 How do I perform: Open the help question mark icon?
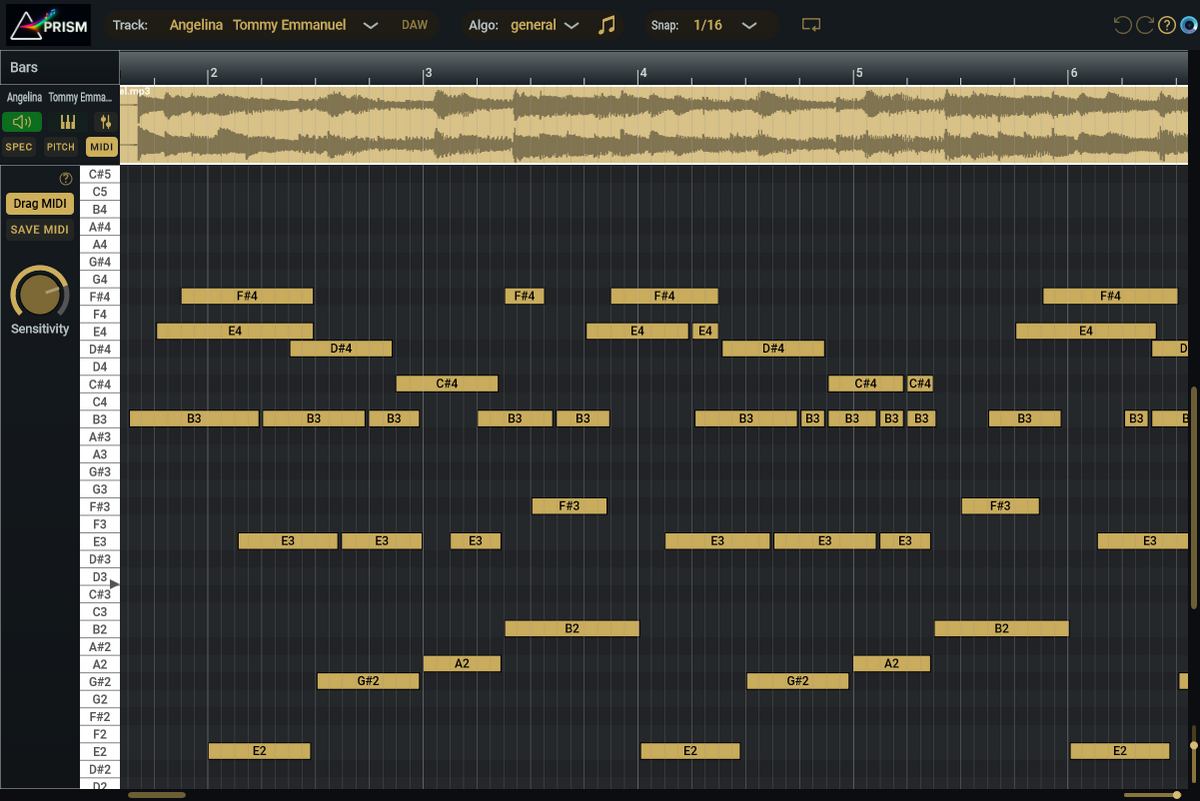(1167, 25)
